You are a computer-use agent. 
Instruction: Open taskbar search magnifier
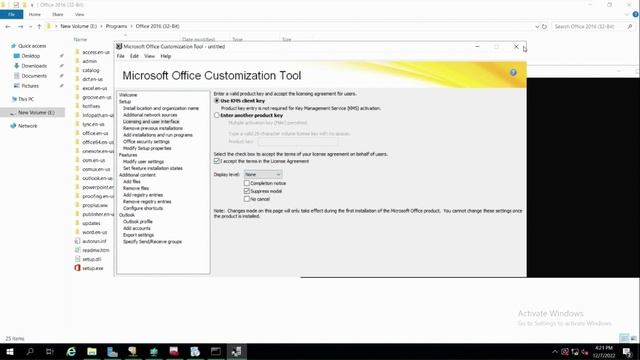(30, 351)
